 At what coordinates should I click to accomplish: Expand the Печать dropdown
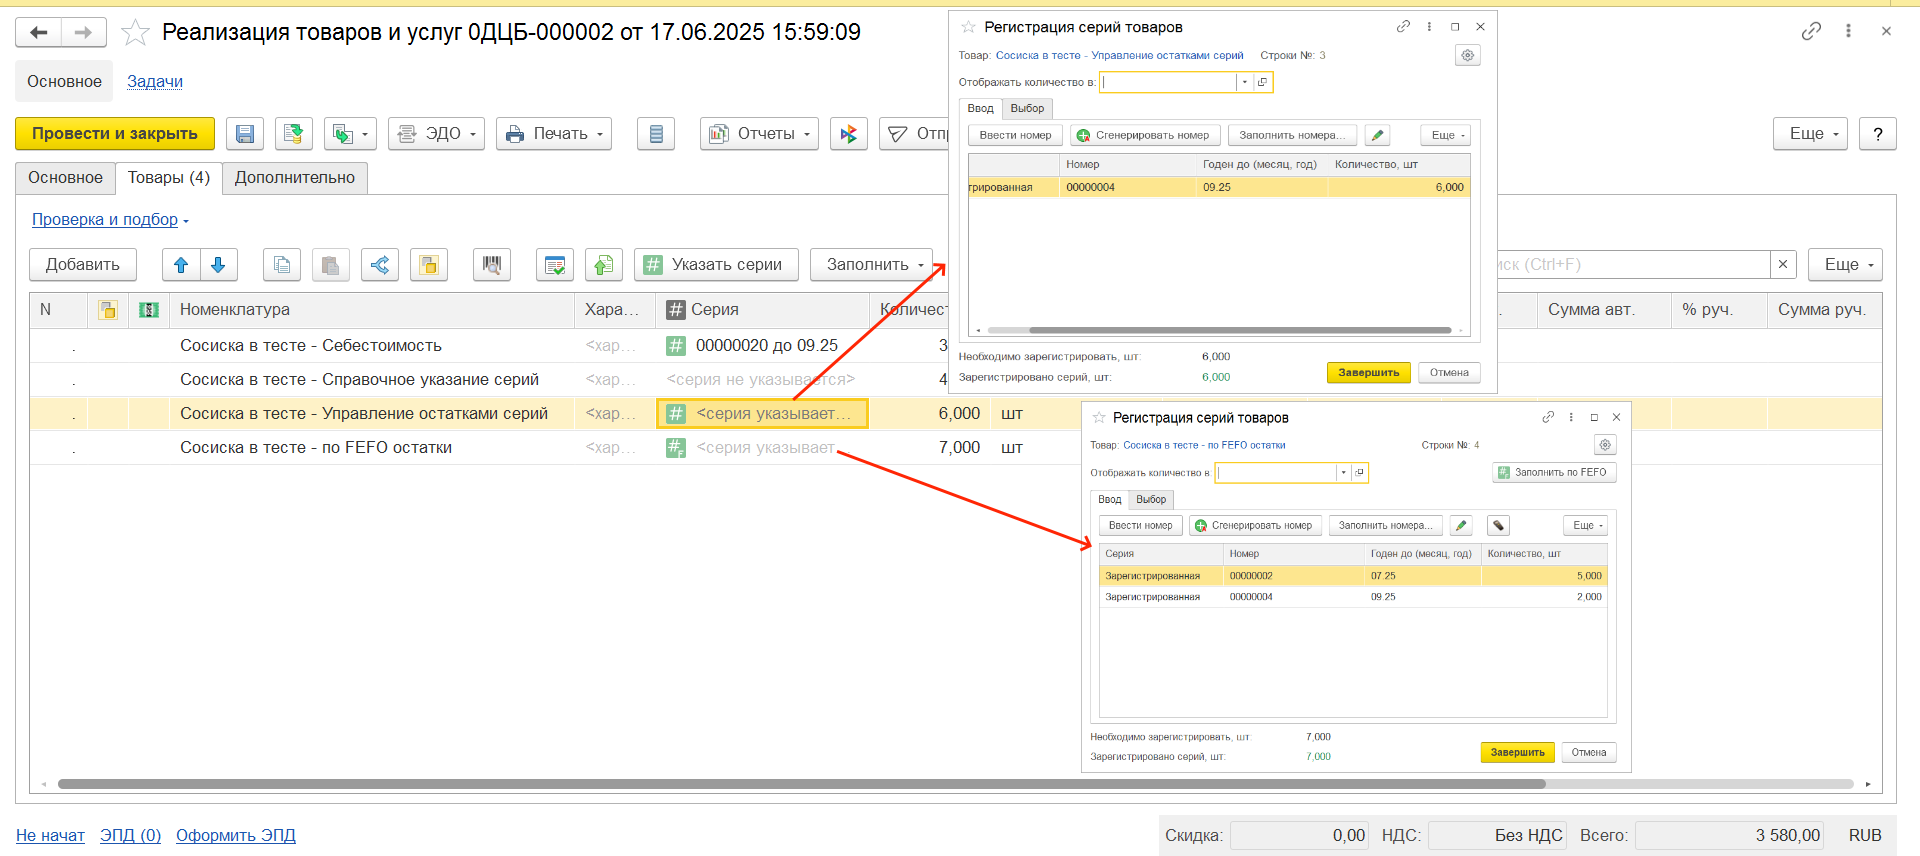tap(554, 134)
